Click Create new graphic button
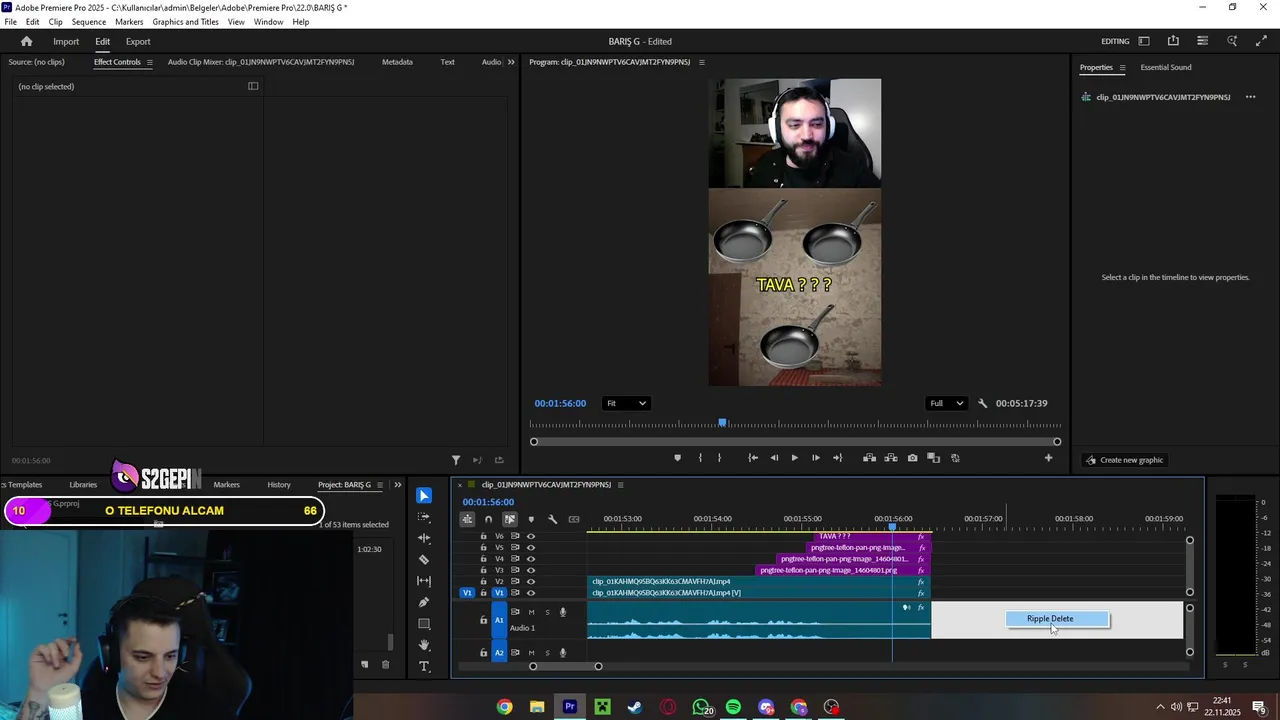The image size is (1280, 720). [1125, 460]
